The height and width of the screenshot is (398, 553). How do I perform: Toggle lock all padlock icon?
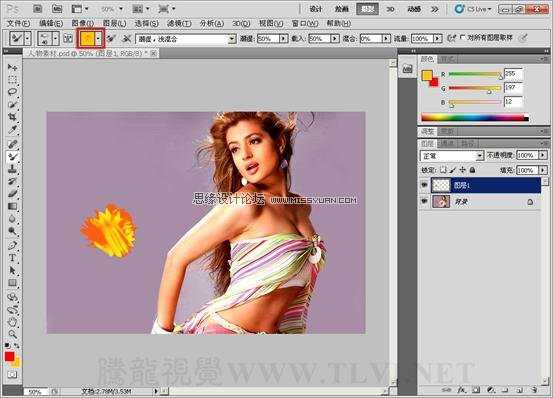(473, 170)
